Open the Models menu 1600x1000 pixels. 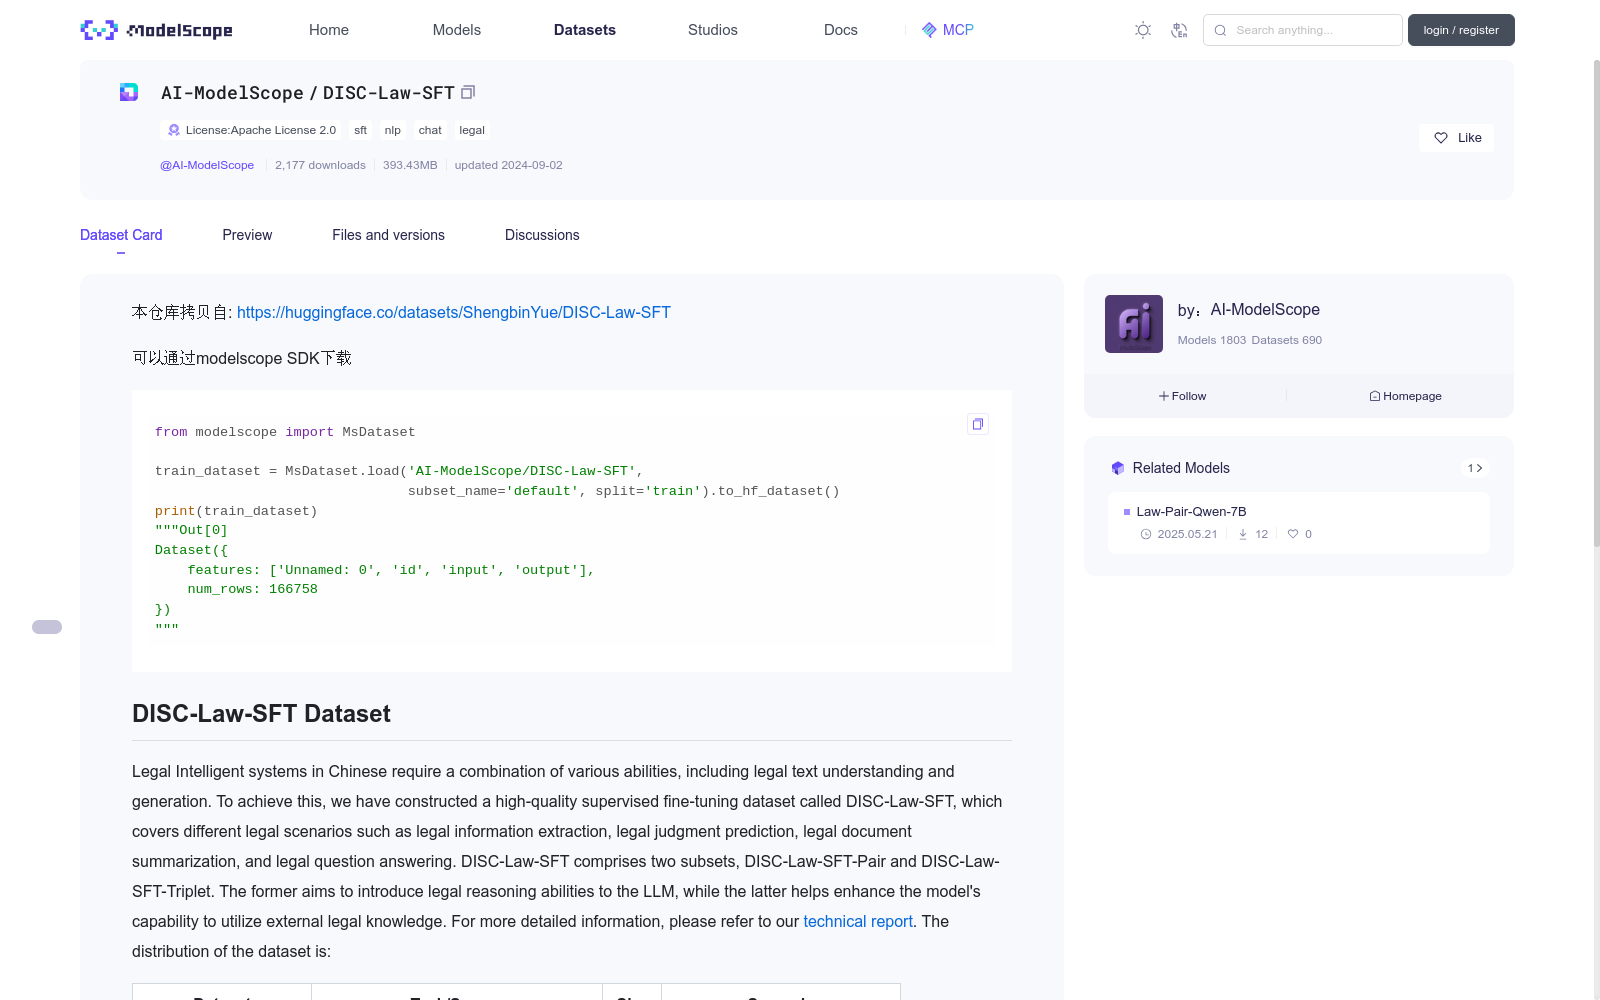457,30
